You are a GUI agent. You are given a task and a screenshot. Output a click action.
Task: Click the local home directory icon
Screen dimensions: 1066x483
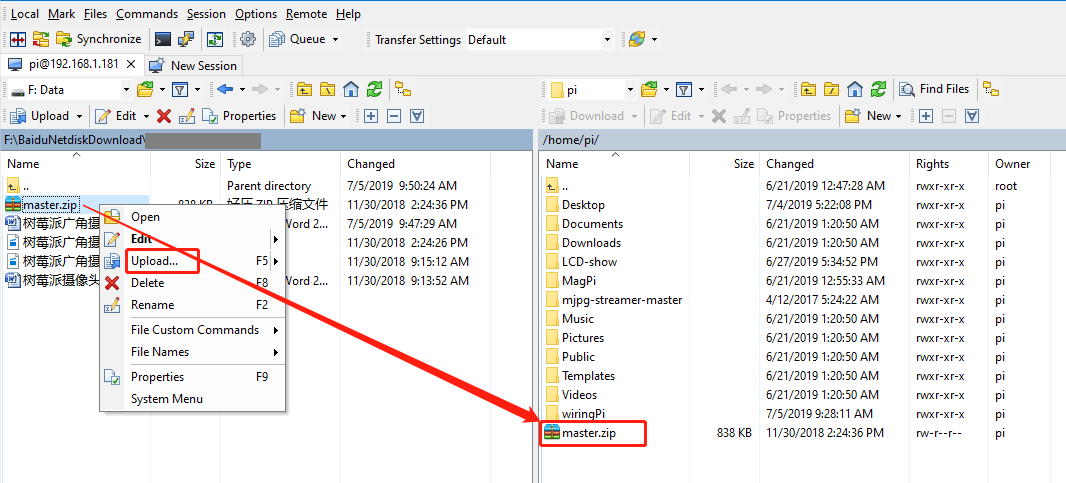point(351,89)
